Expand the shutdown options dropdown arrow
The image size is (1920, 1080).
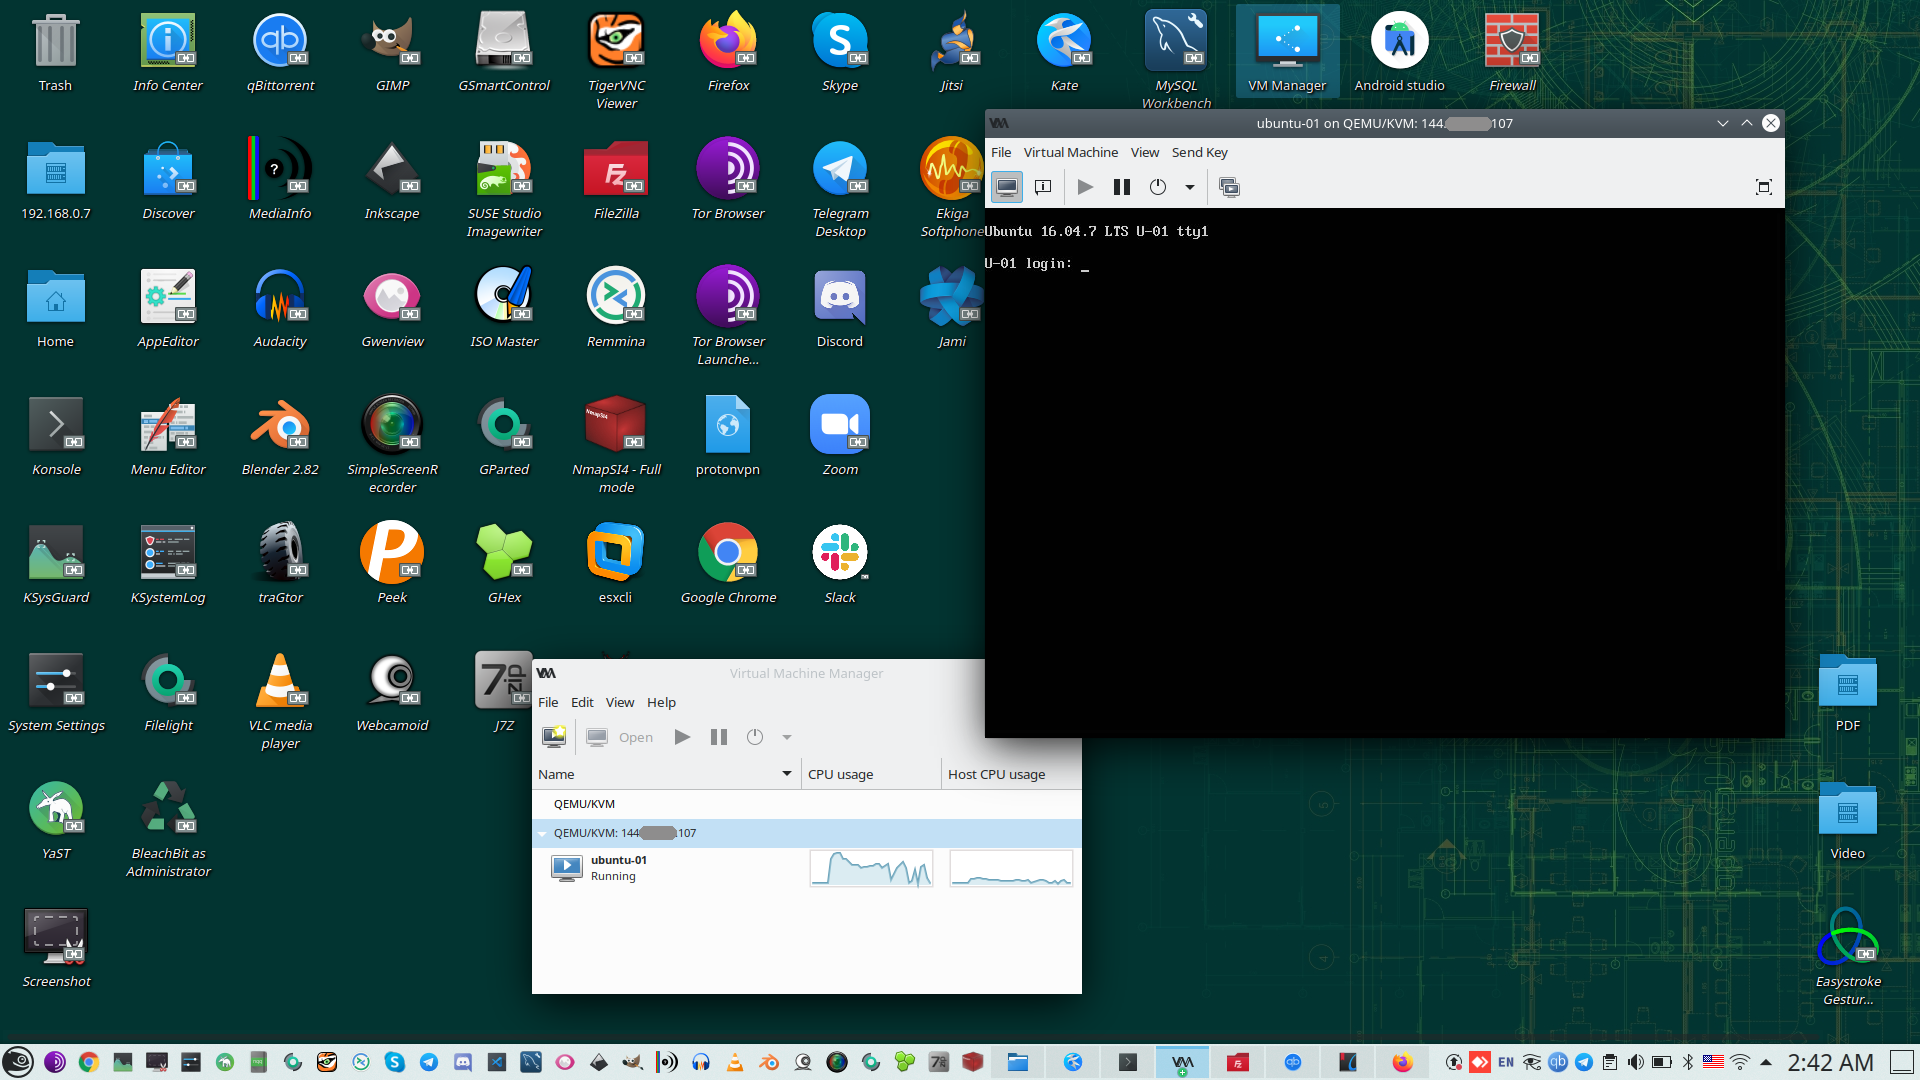click(1190, 187)
